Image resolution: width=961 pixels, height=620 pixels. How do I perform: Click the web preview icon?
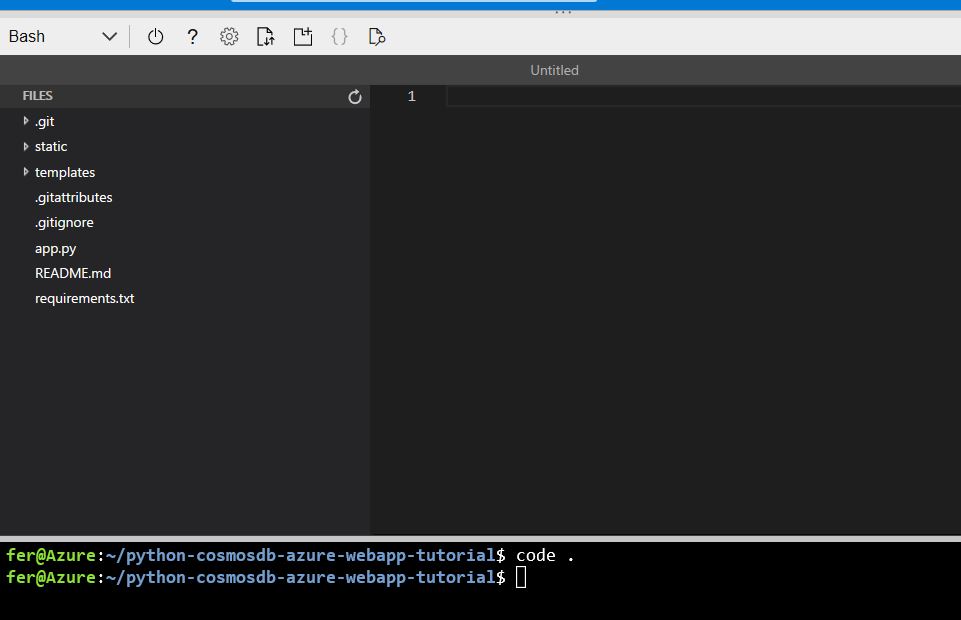[377, 37]
